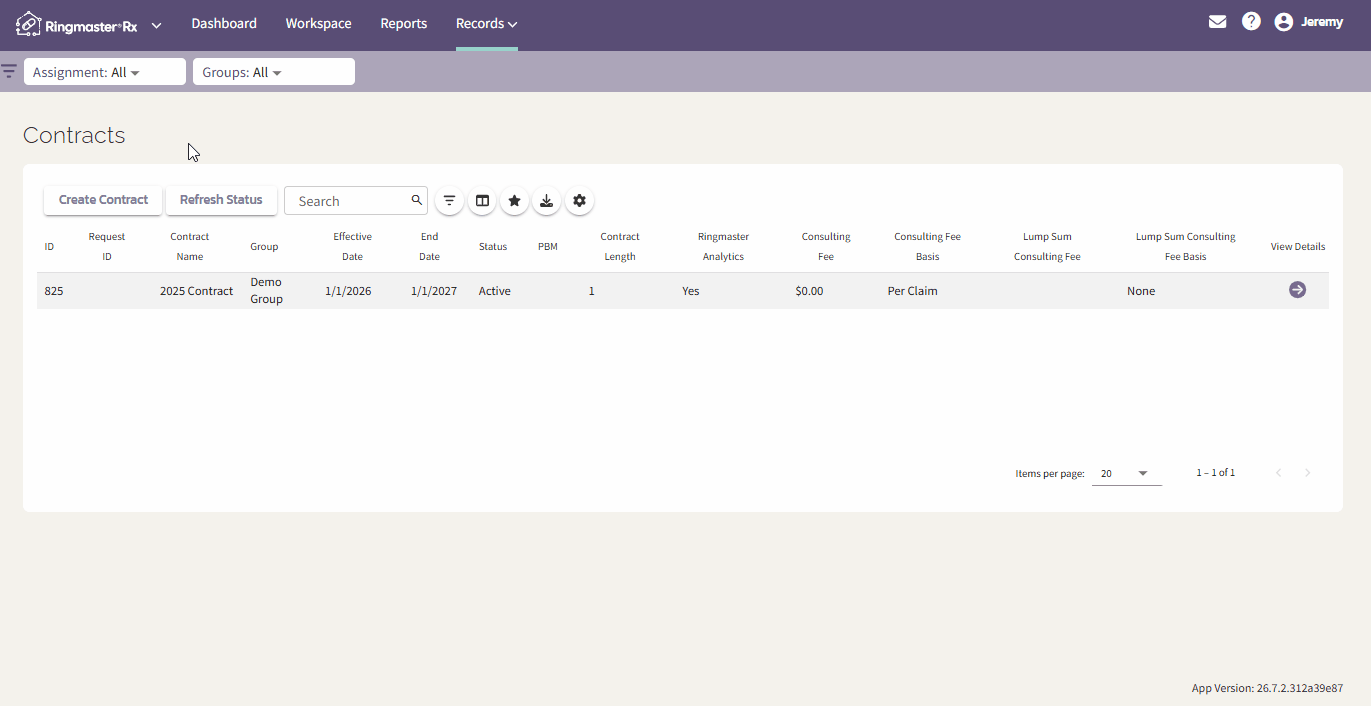Image resolution: width=1371 pixels, height=706 pixels.
Task: Click into the Search input field
Action: [x=350, y=201]
